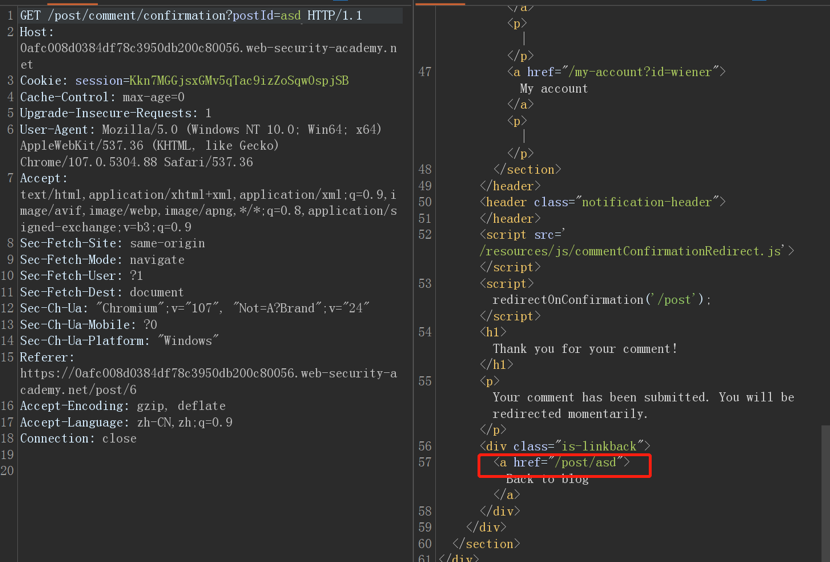Click the Connection: close header
Screen dimensions: 830x562
(78, 438)
